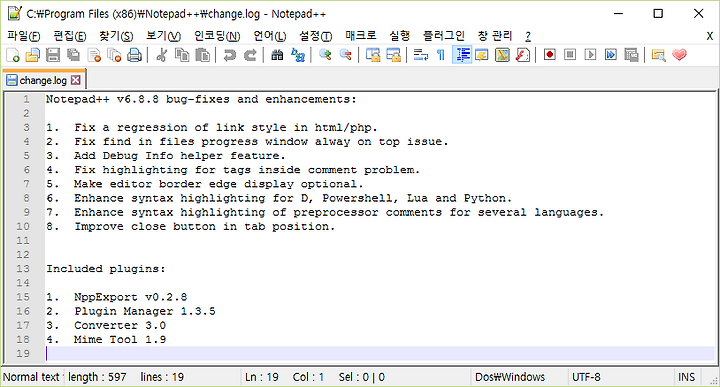This screenshot has height=387, width=720.
Task: Redo the action with toolbar arrow
Action: (250, 55)
